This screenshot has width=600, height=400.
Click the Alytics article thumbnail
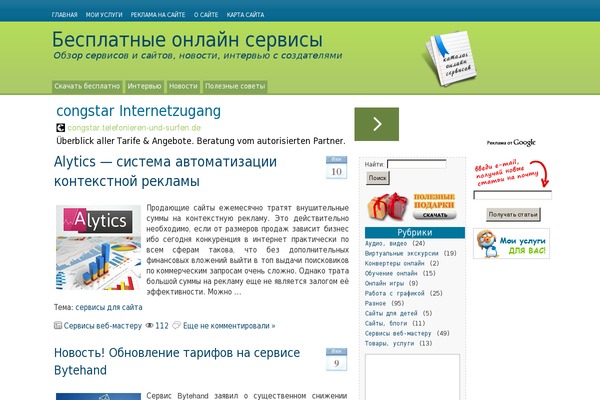coord(98,247)
